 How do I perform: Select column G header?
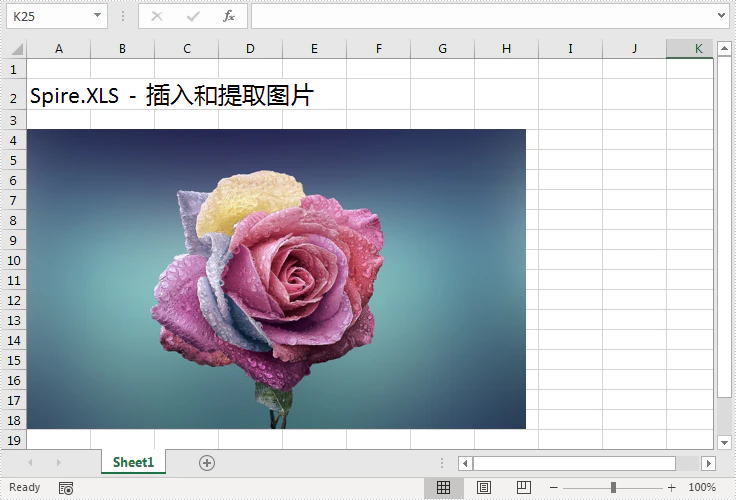pos(443,48)
